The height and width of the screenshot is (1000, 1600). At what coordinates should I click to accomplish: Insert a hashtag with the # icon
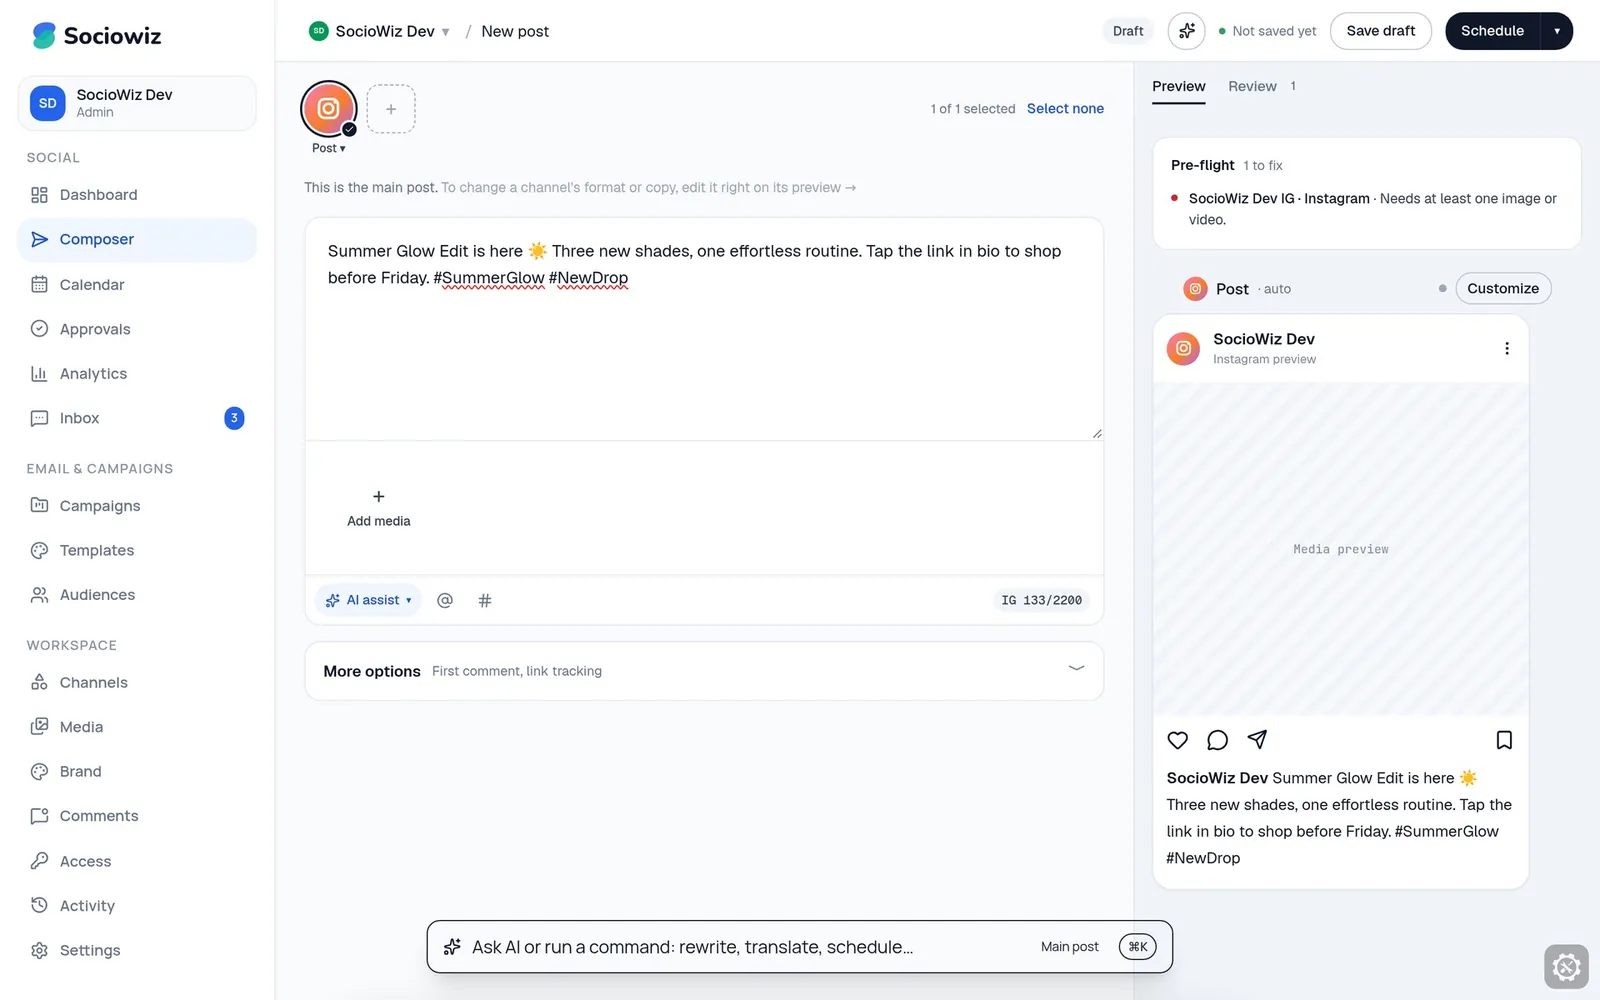click(485, 600)
